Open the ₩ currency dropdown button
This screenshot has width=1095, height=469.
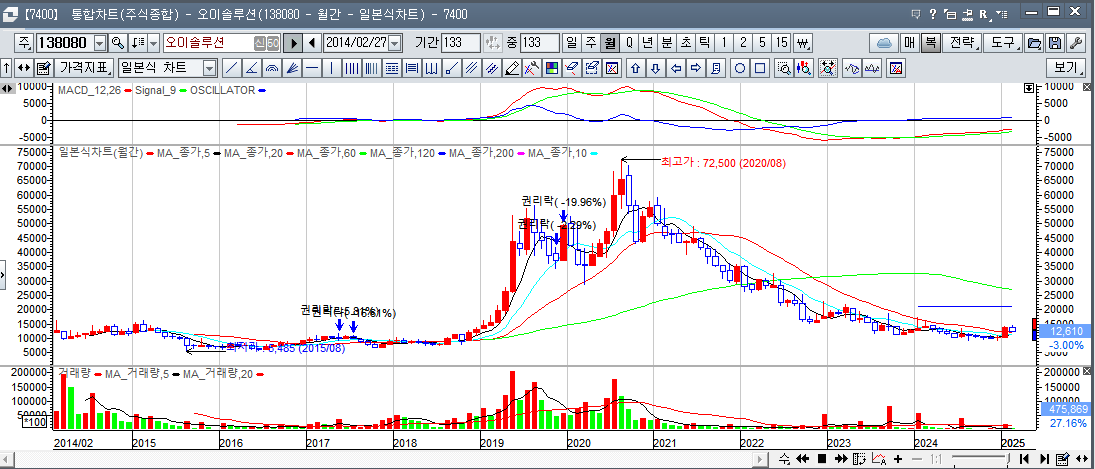point(802,43)
